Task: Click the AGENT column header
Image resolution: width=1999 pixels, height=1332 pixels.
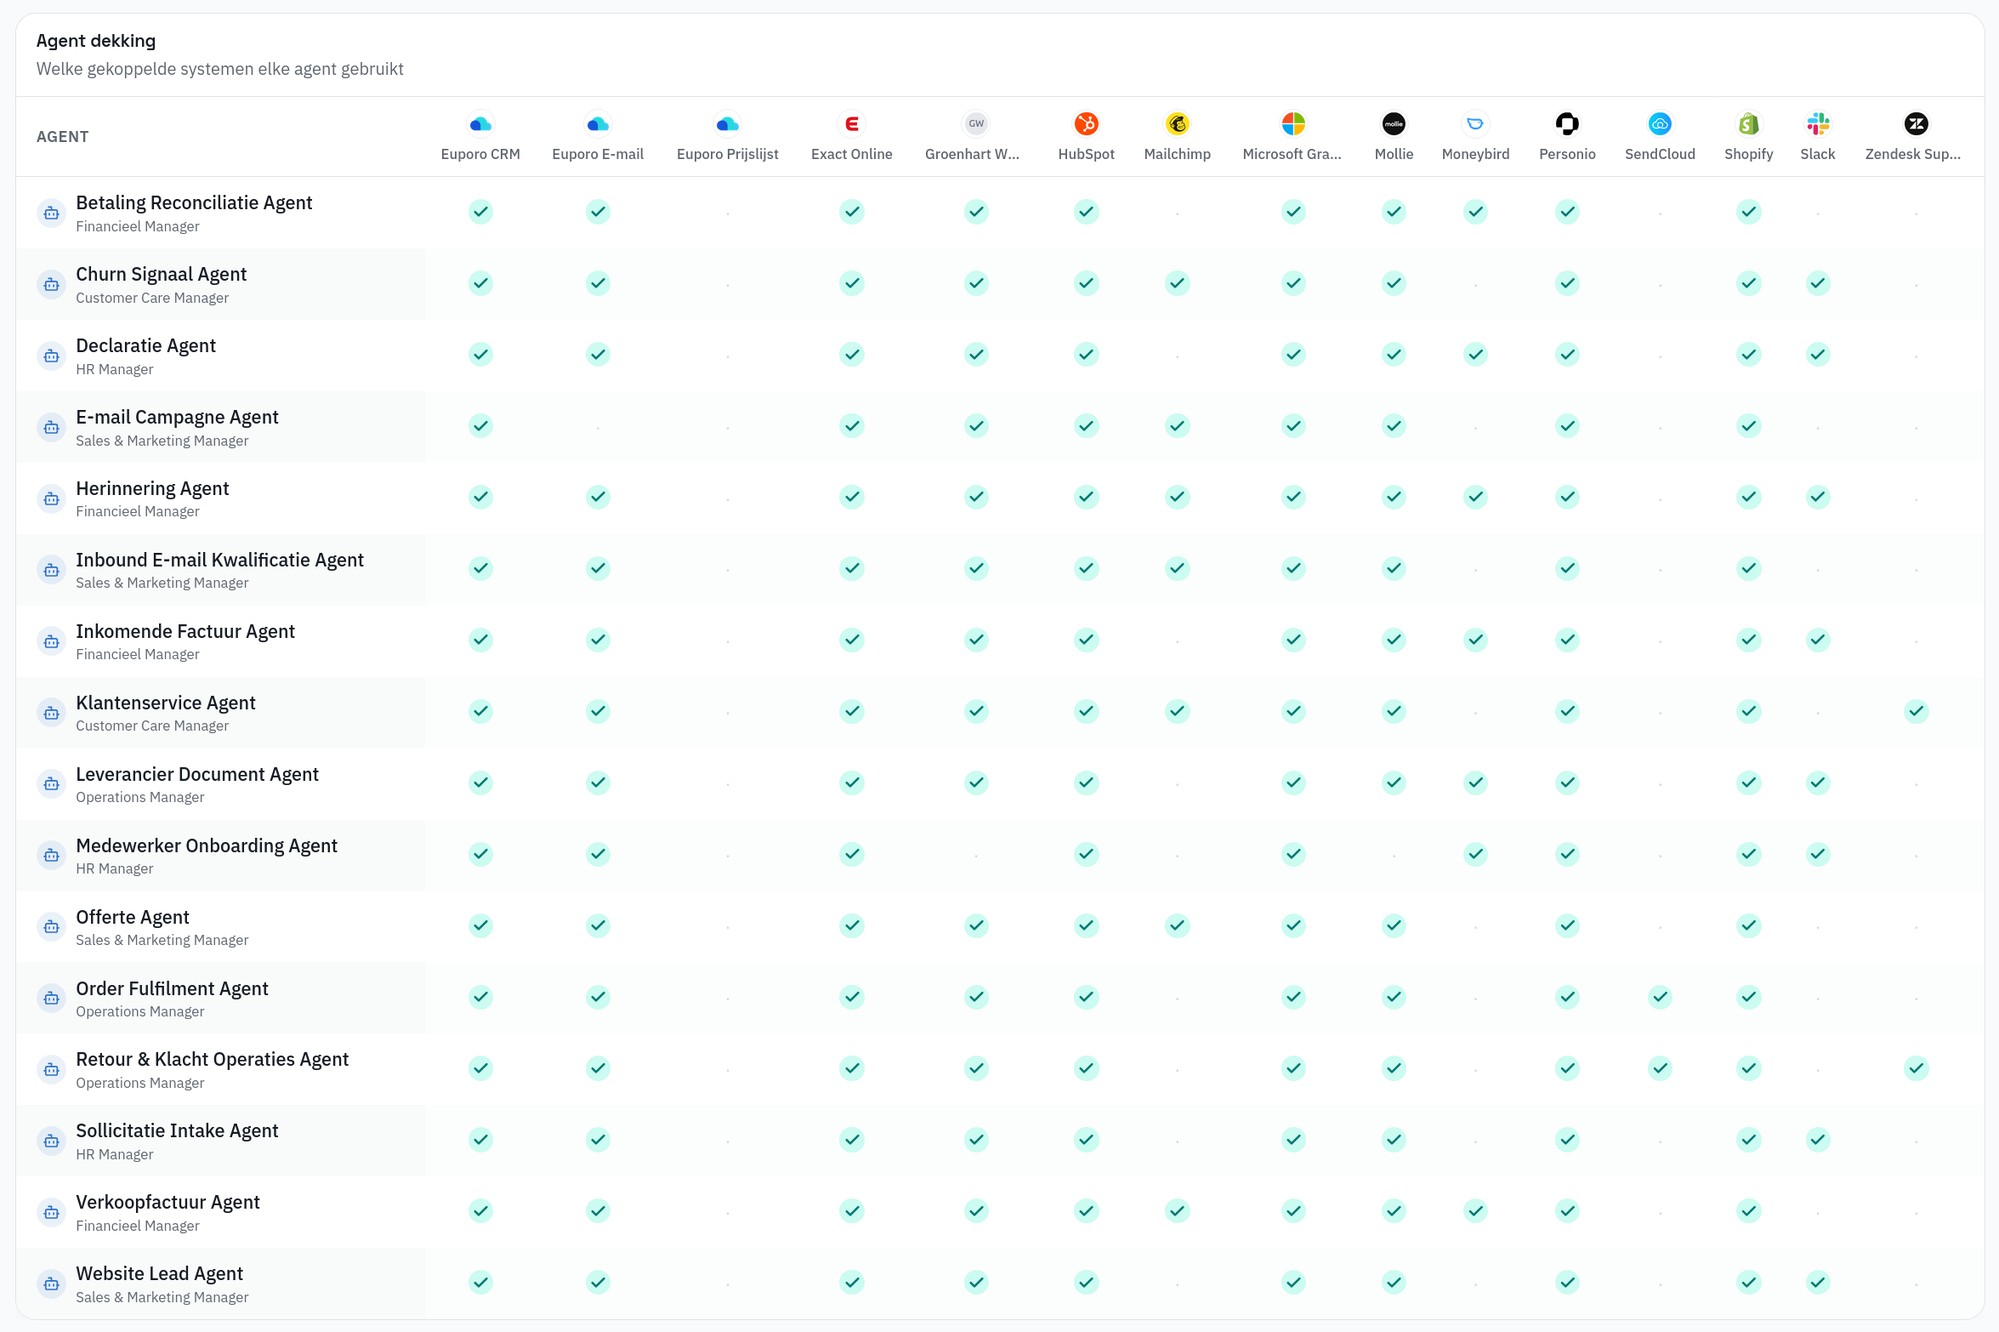Action: coord(62,137)
